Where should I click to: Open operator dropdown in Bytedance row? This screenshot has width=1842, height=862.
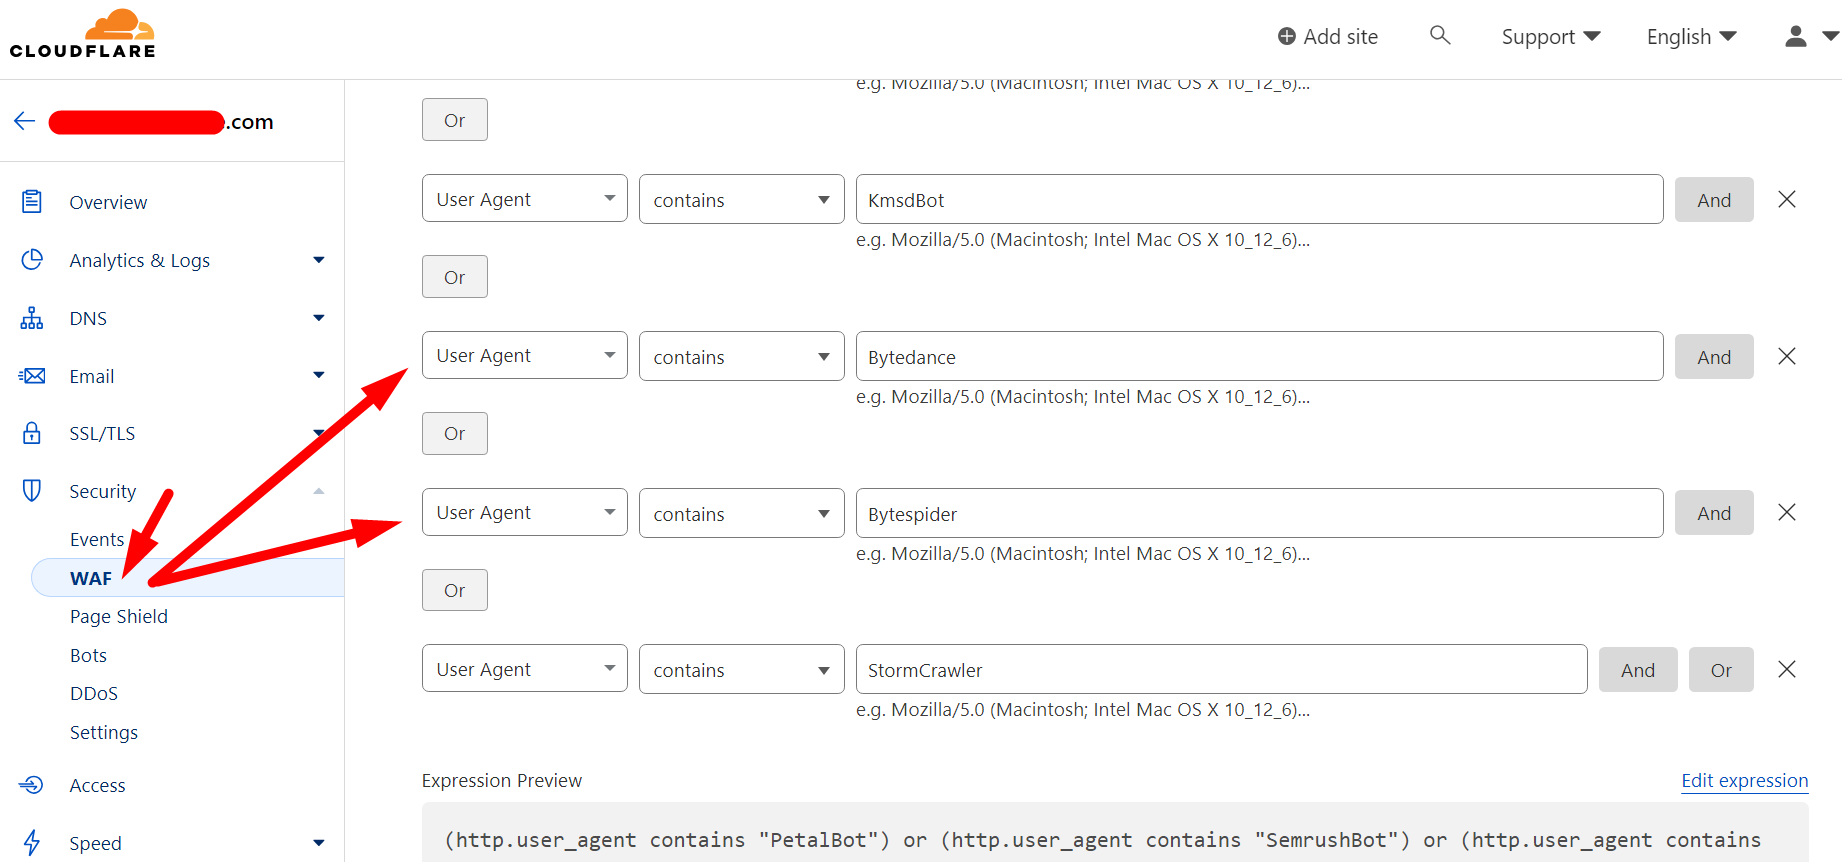point(742,356)
